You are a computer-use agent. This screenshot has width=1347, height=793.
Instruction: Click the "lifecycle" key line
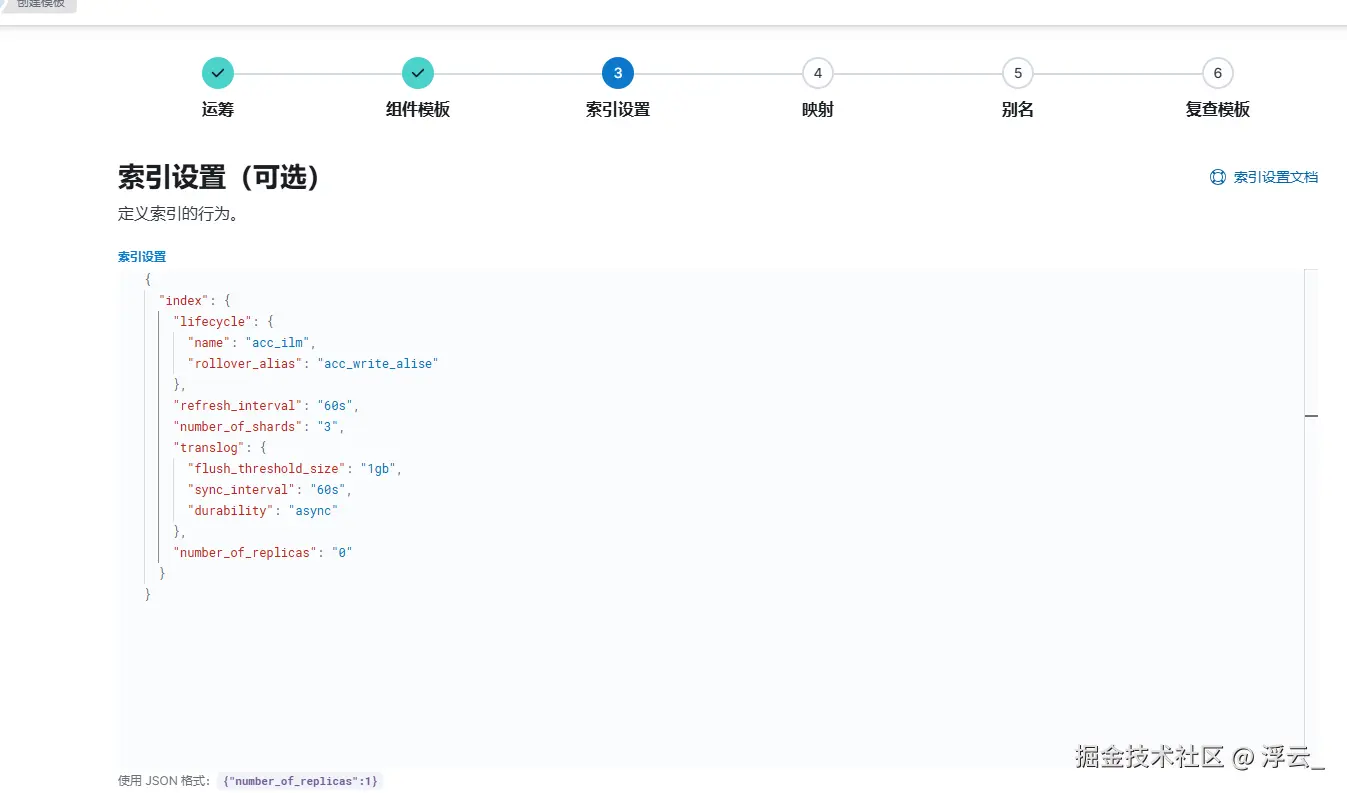pyautogui.click(x=223, y=322)
